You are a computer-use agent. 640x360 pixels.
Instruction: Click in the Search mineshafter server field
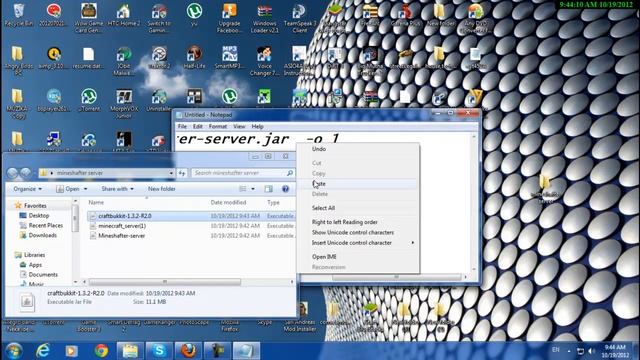(243, 173)
